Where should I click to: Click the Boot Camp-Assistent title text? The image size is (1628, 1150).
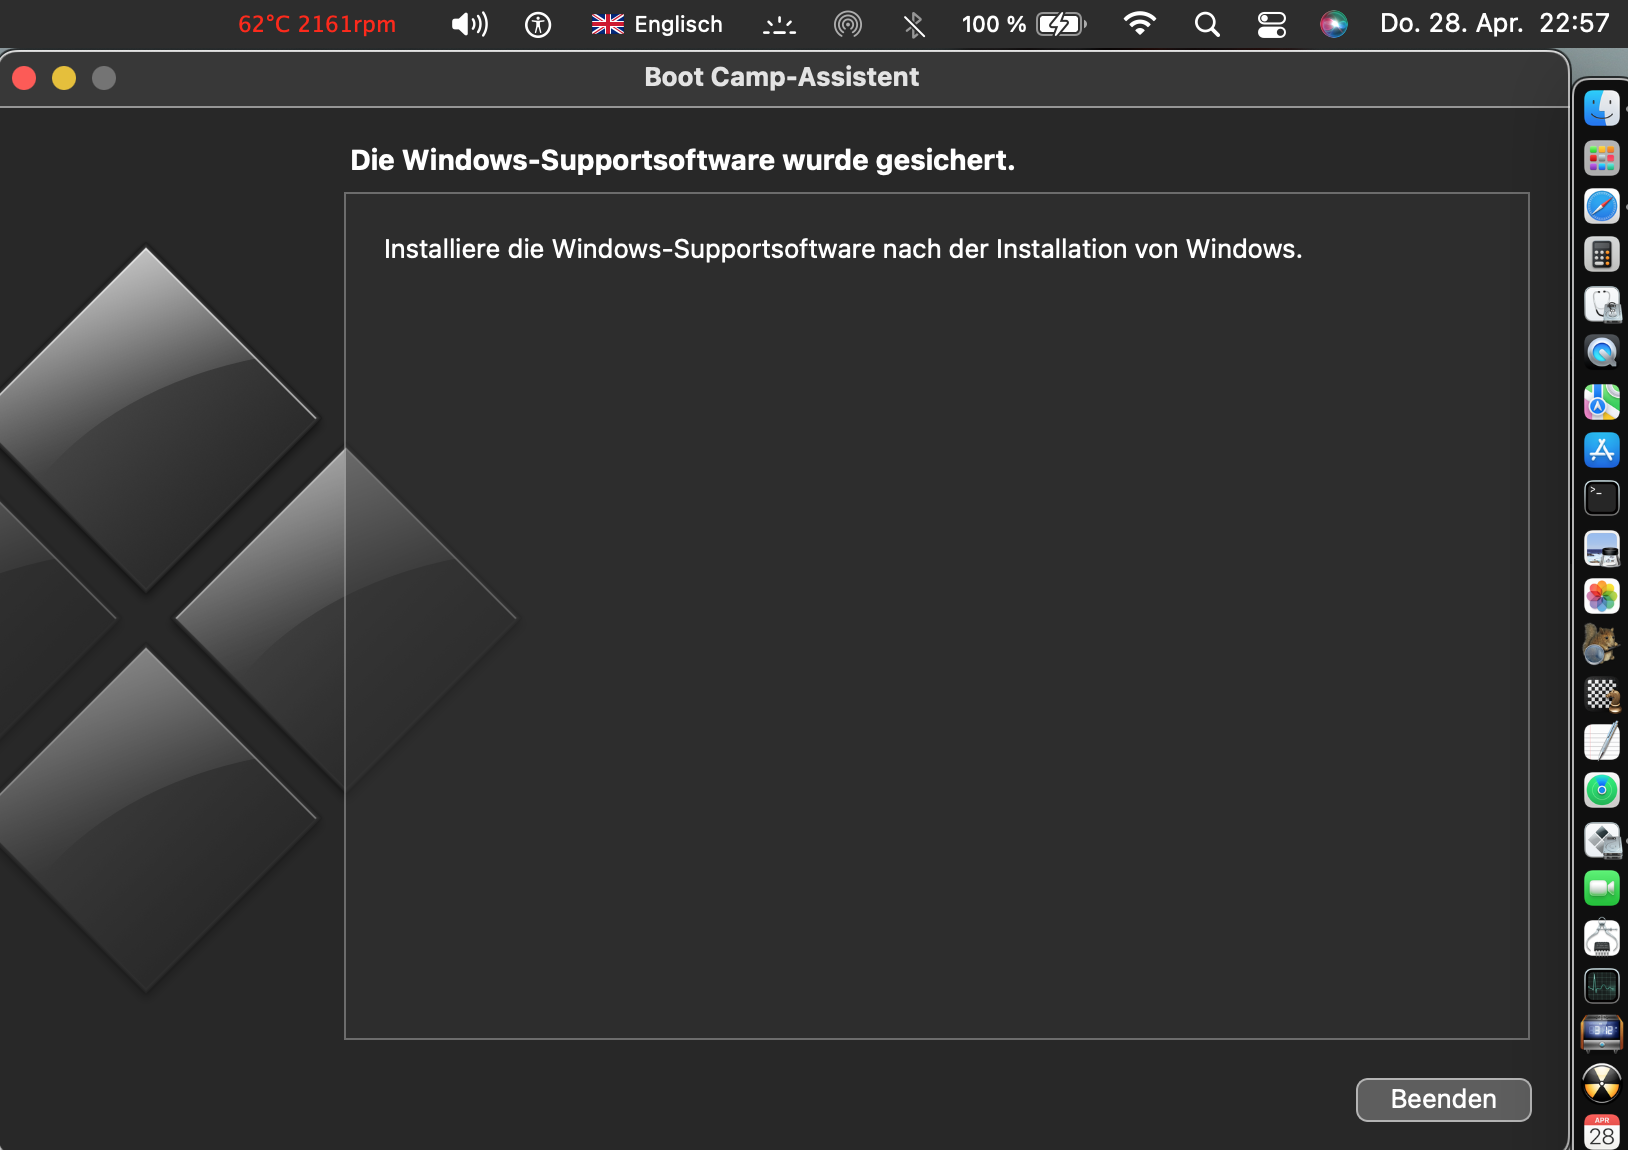(781, 77)
